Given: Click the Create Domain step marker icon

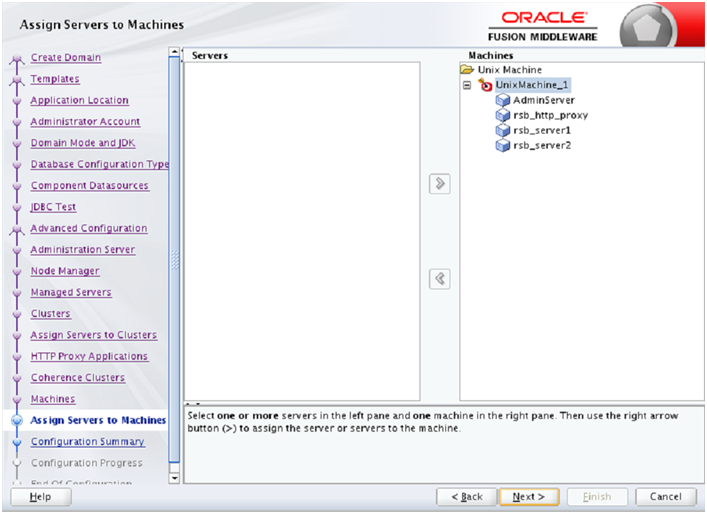Looking at the screenshot, I should 17,59.
